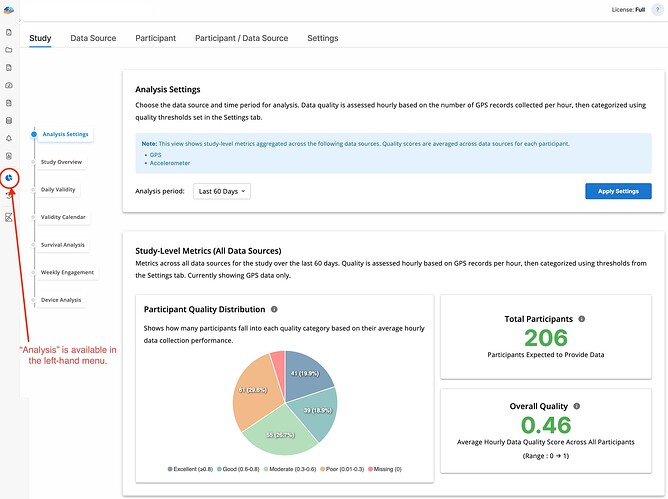Switch to the Data Source tab
The height and width of the screenshot is (499, 668).
pos(93,38)
